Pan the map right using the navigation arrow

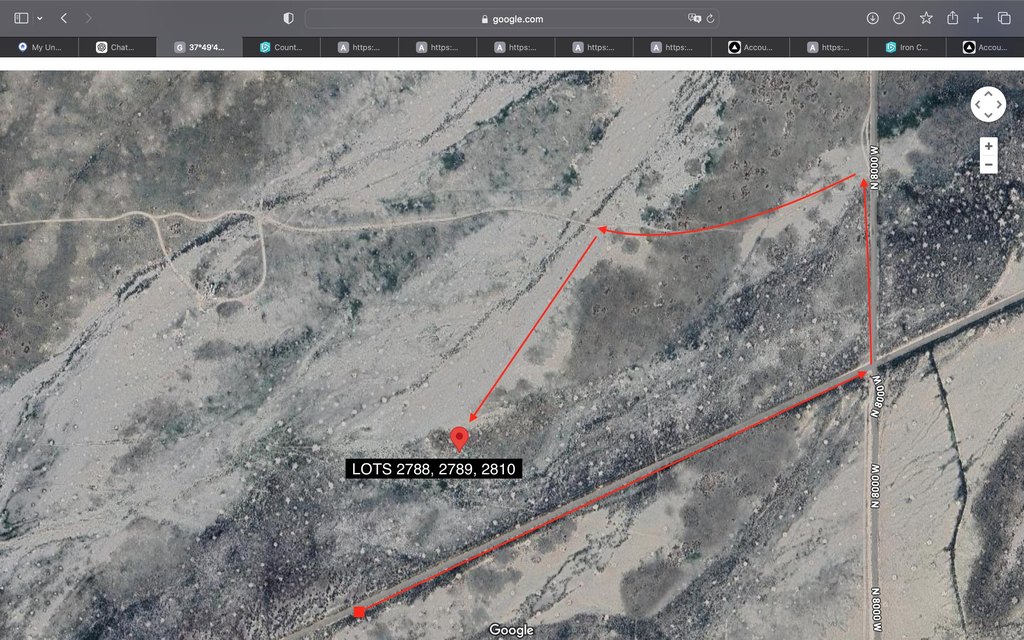click(x=999, y=104)
